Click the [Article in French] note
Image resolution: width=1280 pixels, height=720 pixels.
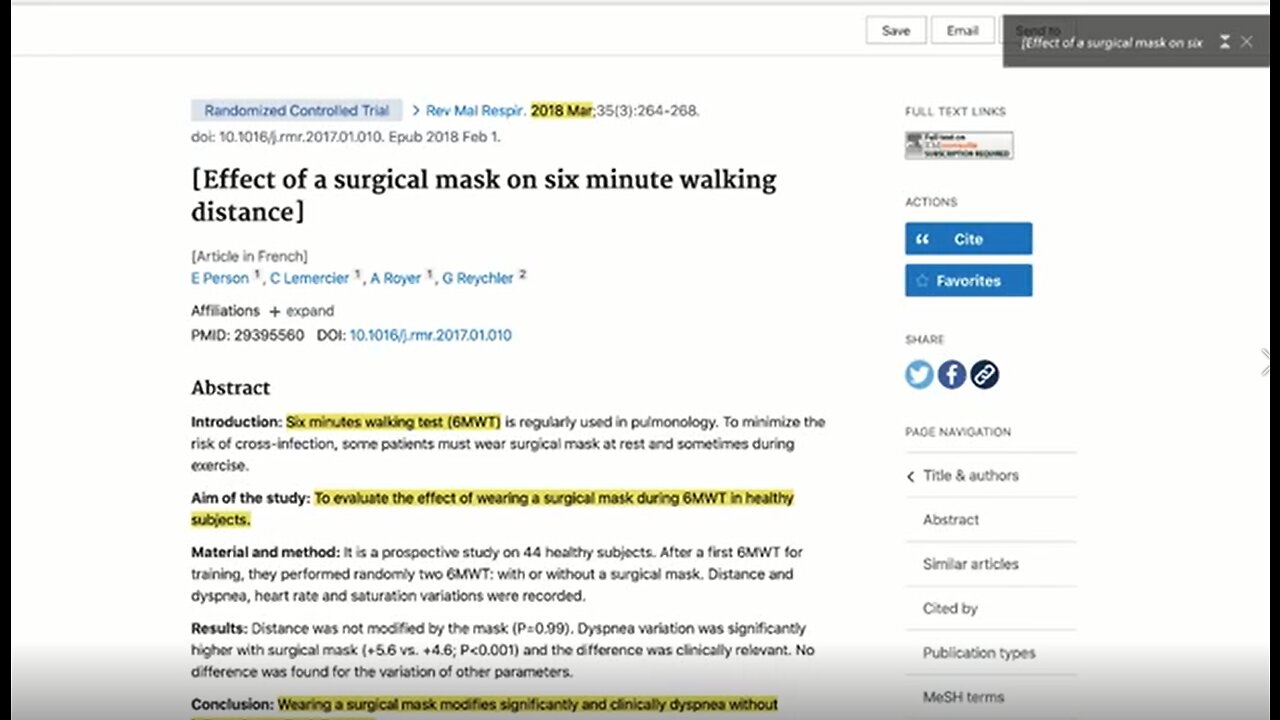click(x=249, y=257)
